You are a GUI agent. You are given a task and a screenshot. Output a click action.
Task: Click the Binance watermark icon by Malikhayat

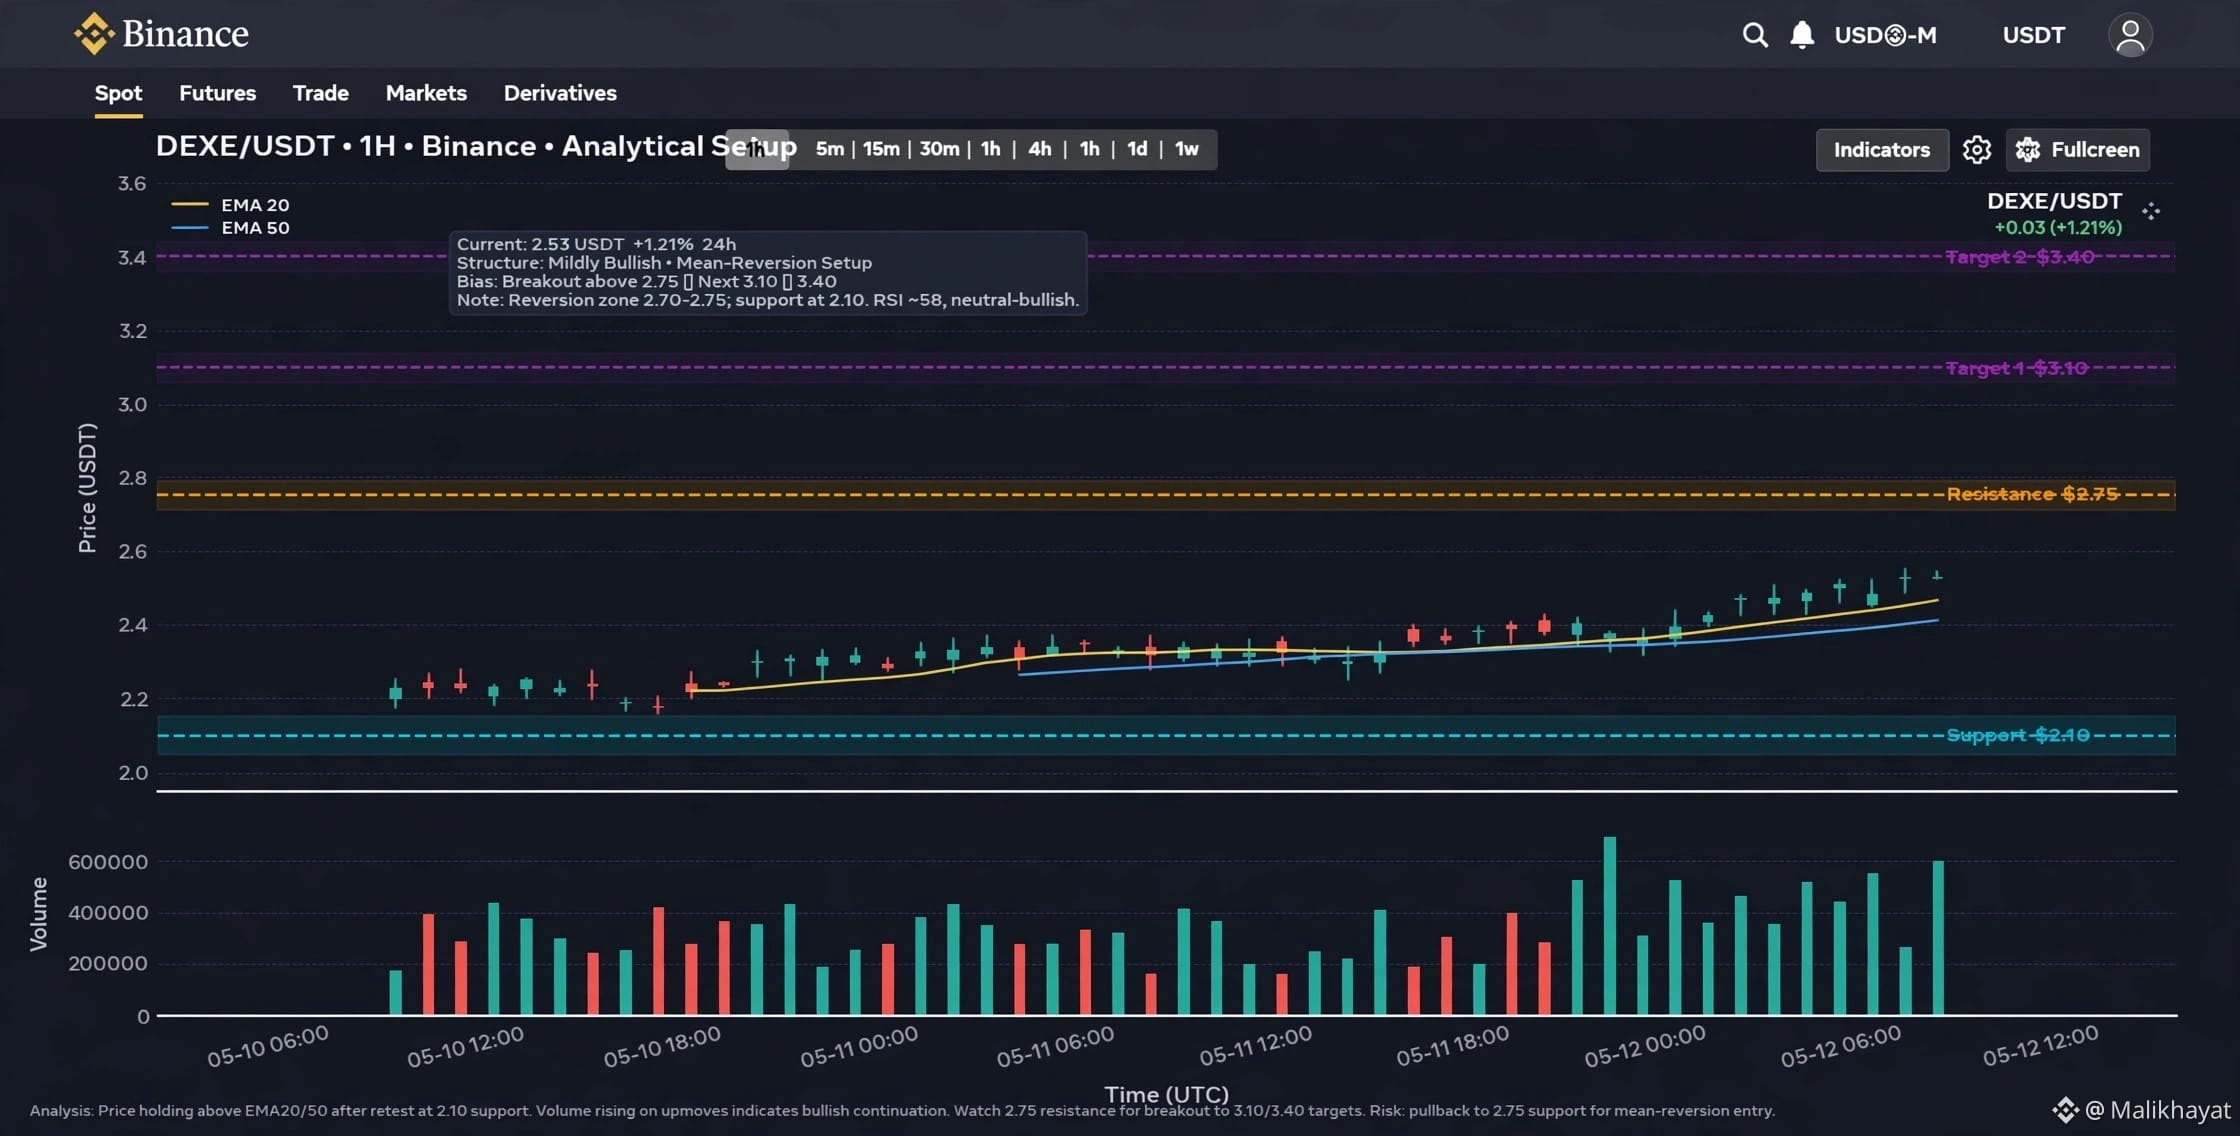(x=2065, y=1110)
